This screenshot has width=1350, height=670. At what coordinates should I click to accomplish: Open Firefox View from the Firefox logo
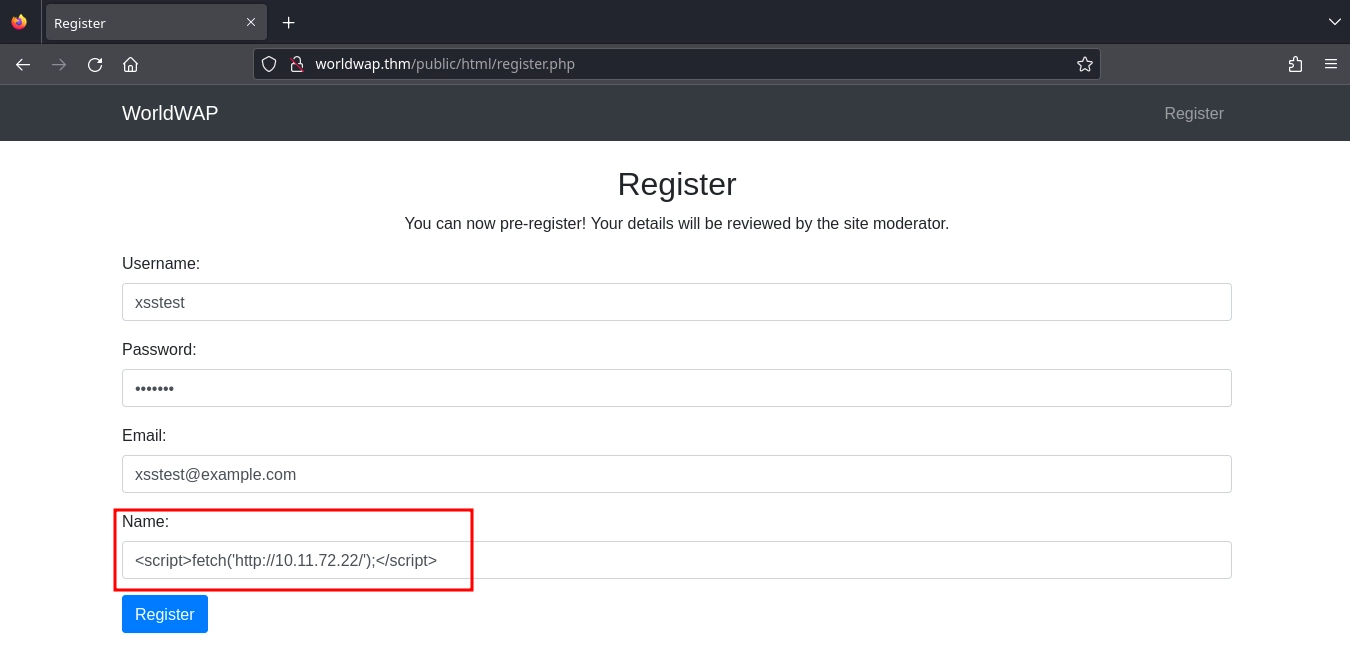point(19,22)
